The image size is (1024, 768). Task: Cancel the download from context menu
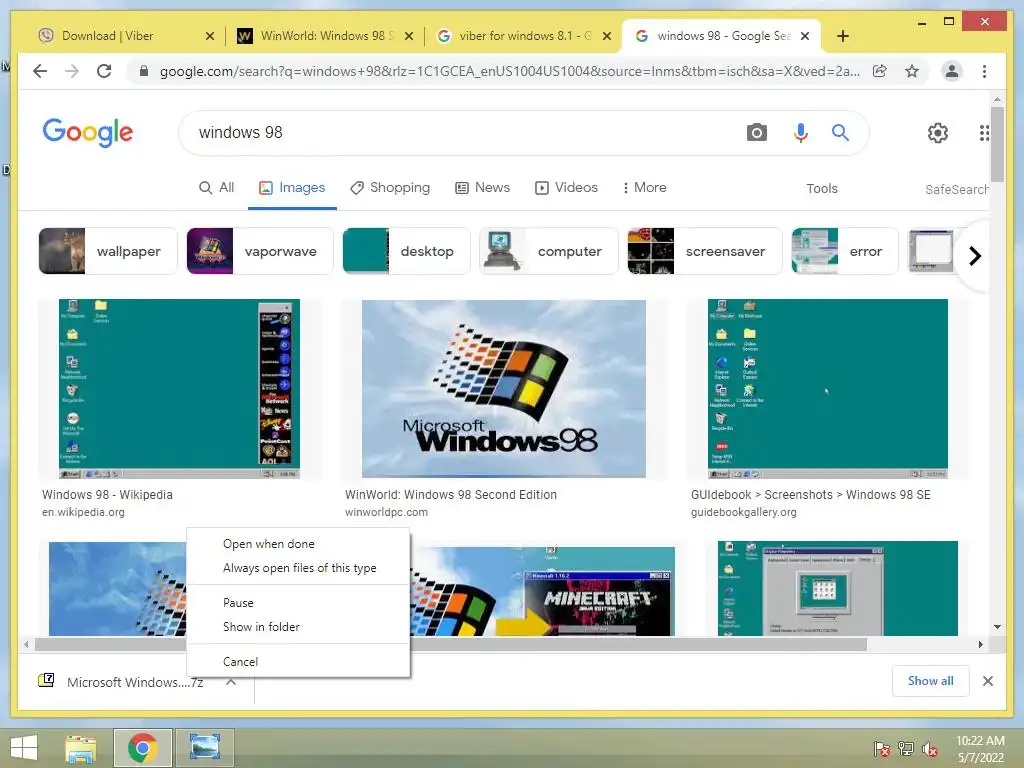pos(298,662)
